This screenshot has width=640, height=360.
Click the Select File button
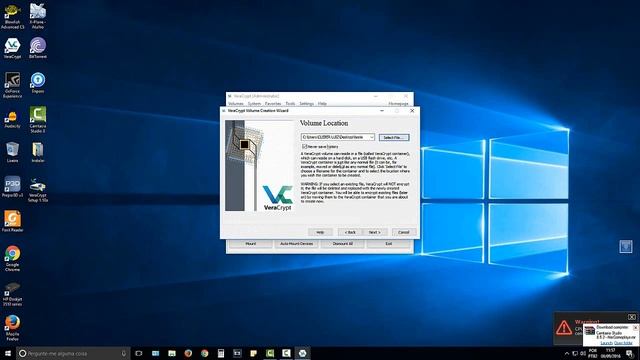point(394,138)
